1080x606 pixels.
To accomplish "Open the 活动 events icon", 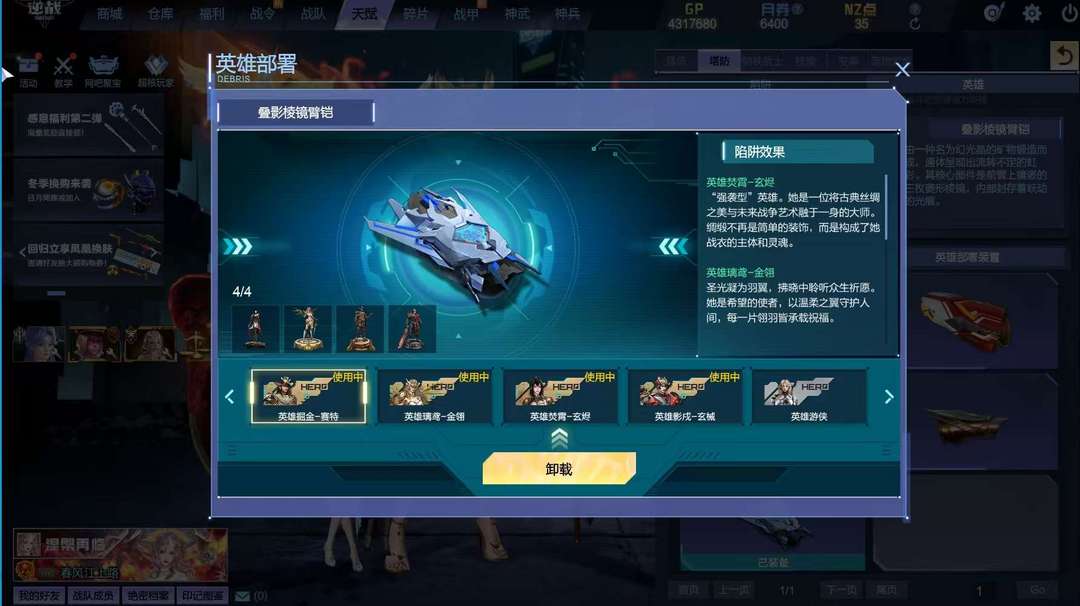I will click(28, 70).
